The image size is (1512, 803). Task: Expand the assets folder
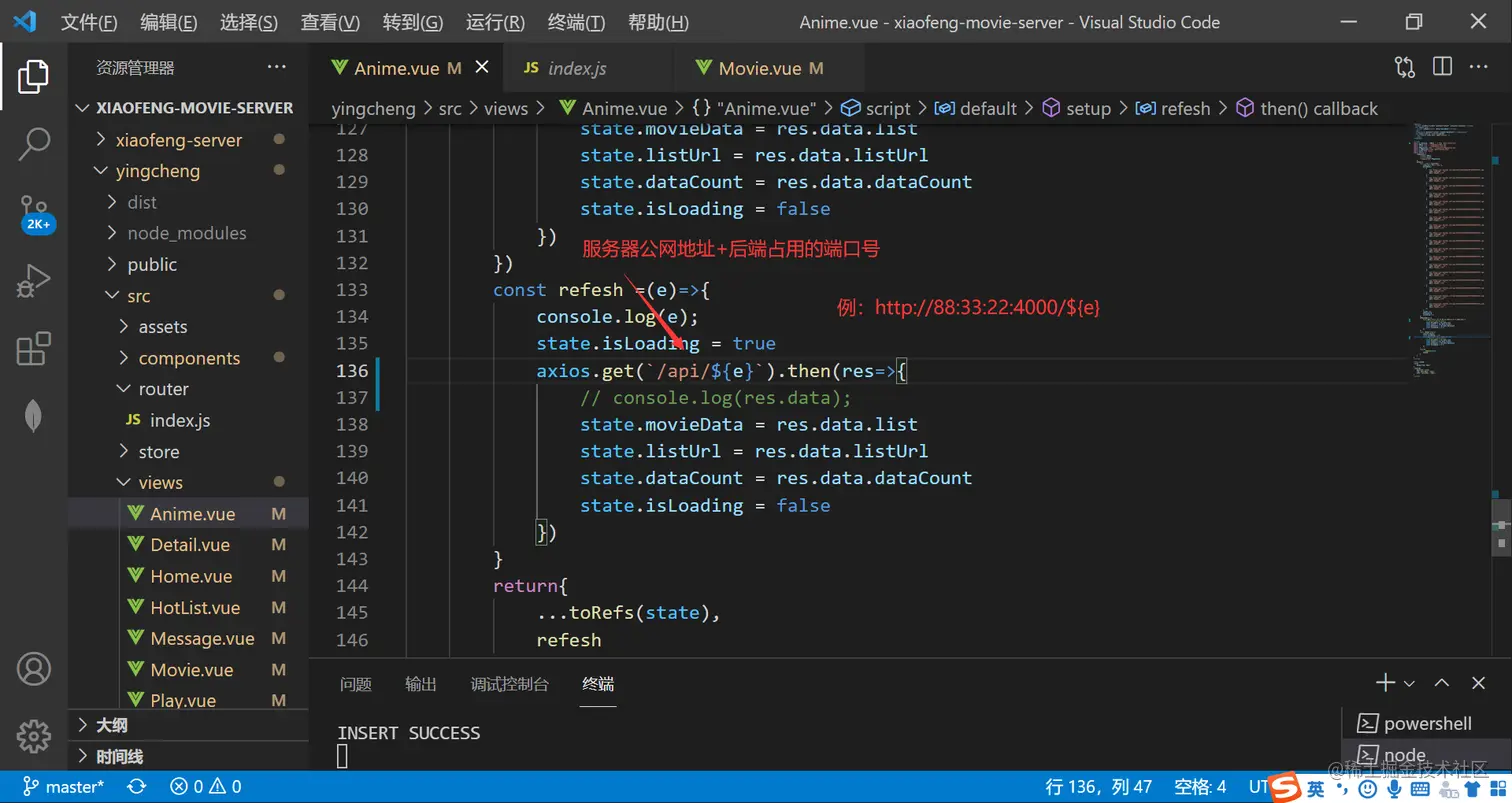(x=188, y=327)
